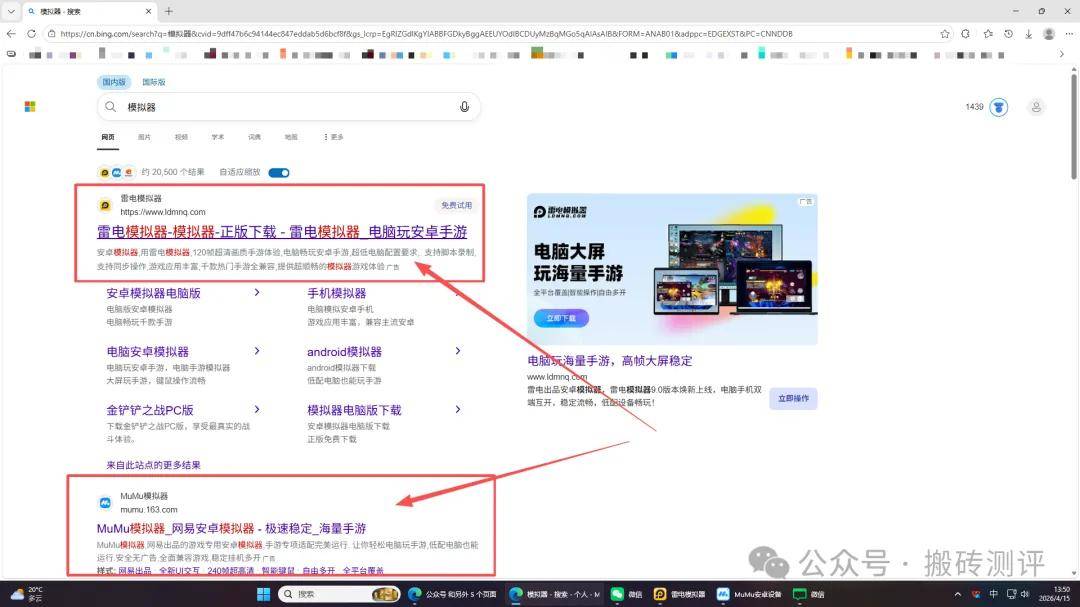This screenshot has width=1080, height=607.
Task: Open the Downloads icon in browser toolbar
Action: [1029, 33]
